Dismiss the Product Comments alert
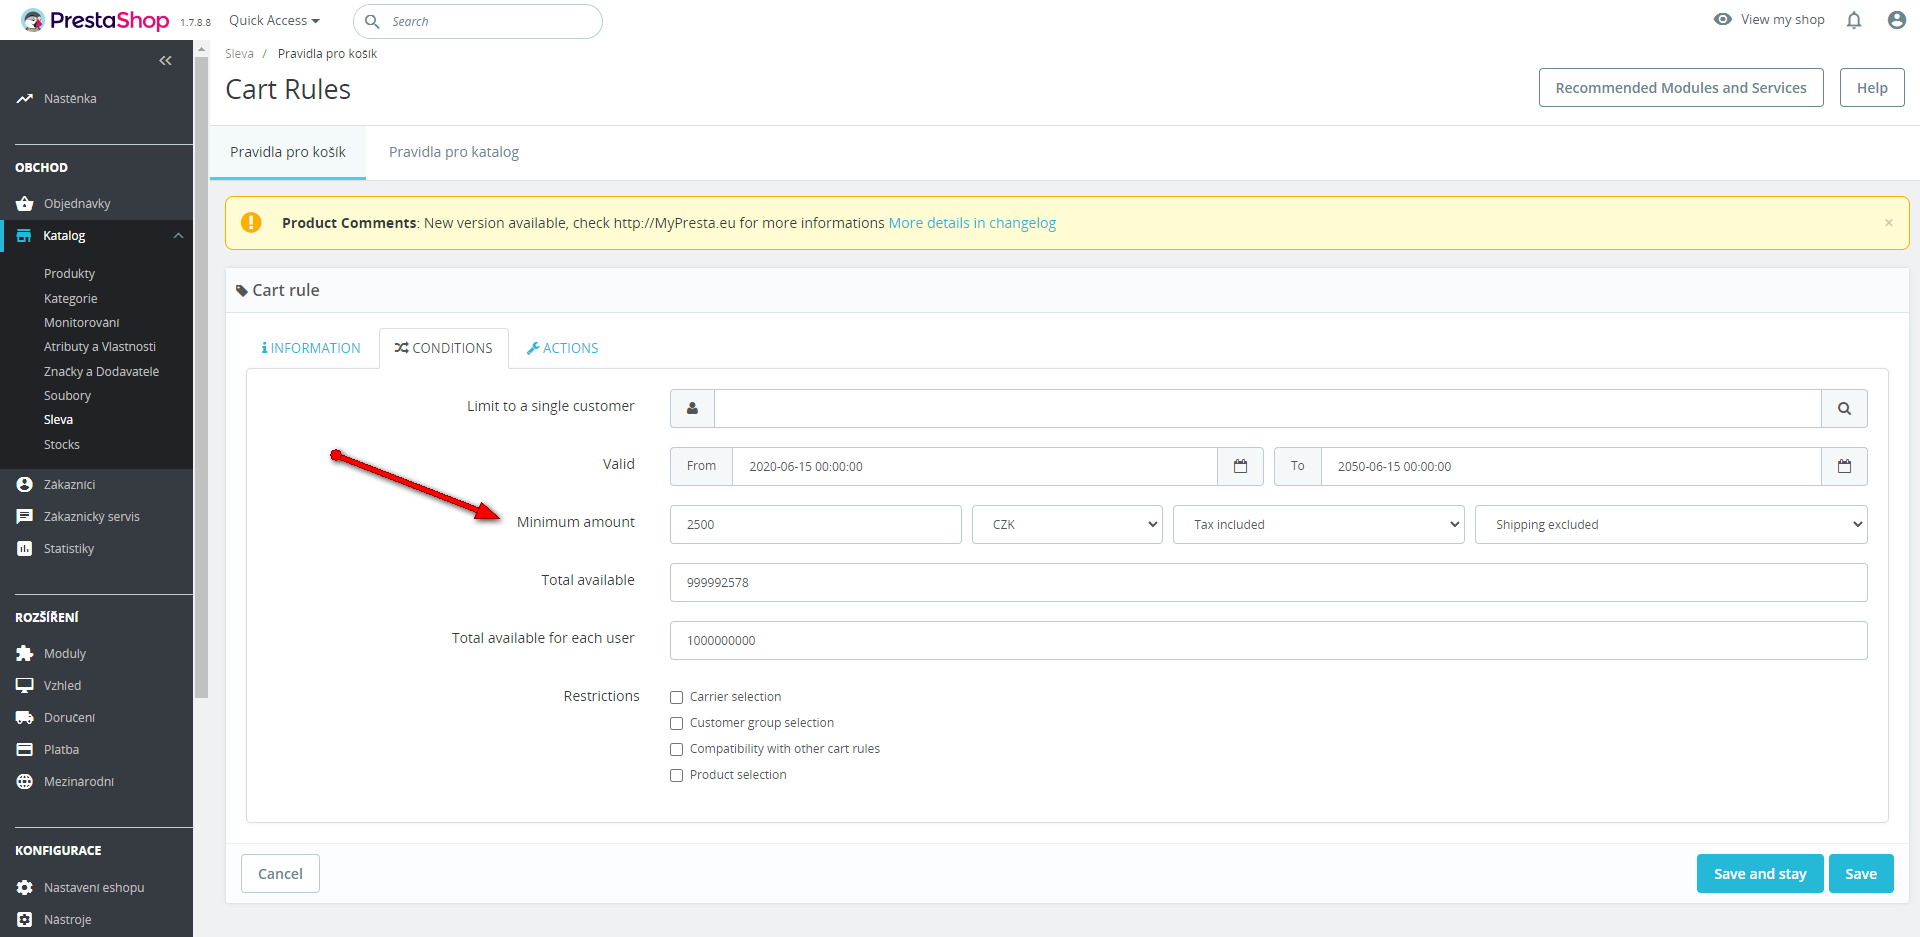 pyautogui.click(x=1889, y=223)
